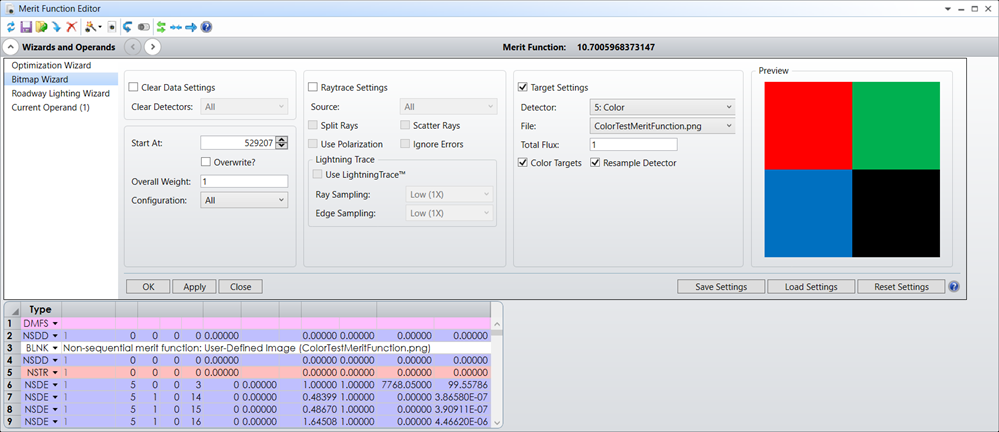Enable the Clear Data Settings checkbox
Viewport: 999px width, 432px height.
(x=134, y=88)
